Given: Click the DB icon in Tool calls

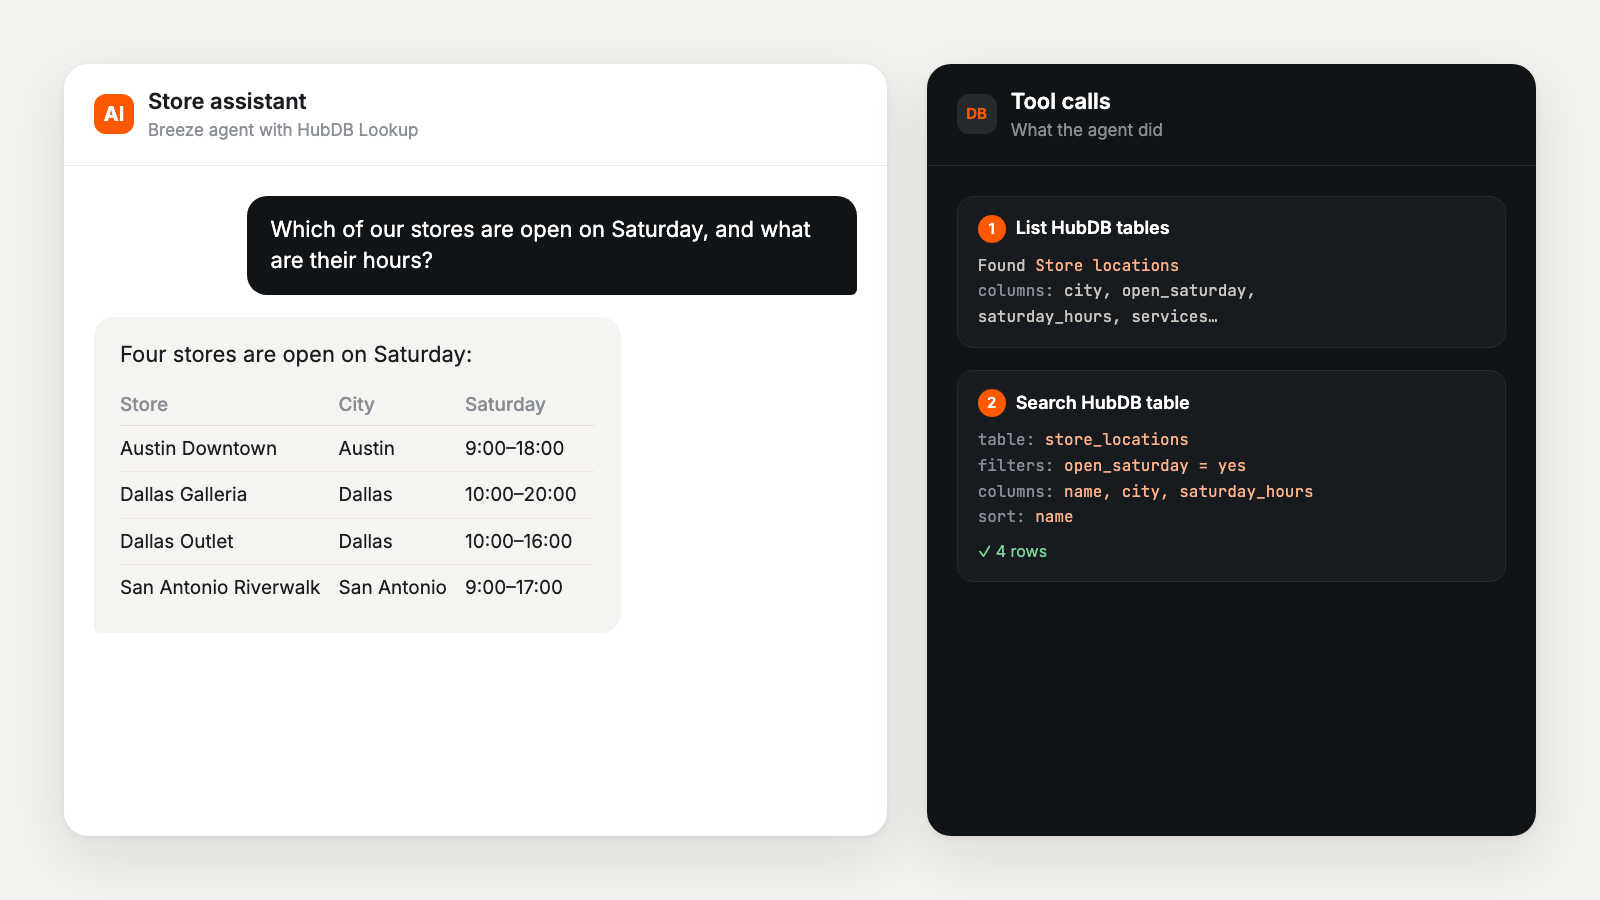Looking at the screenshot, I should [x=977, y=114].
